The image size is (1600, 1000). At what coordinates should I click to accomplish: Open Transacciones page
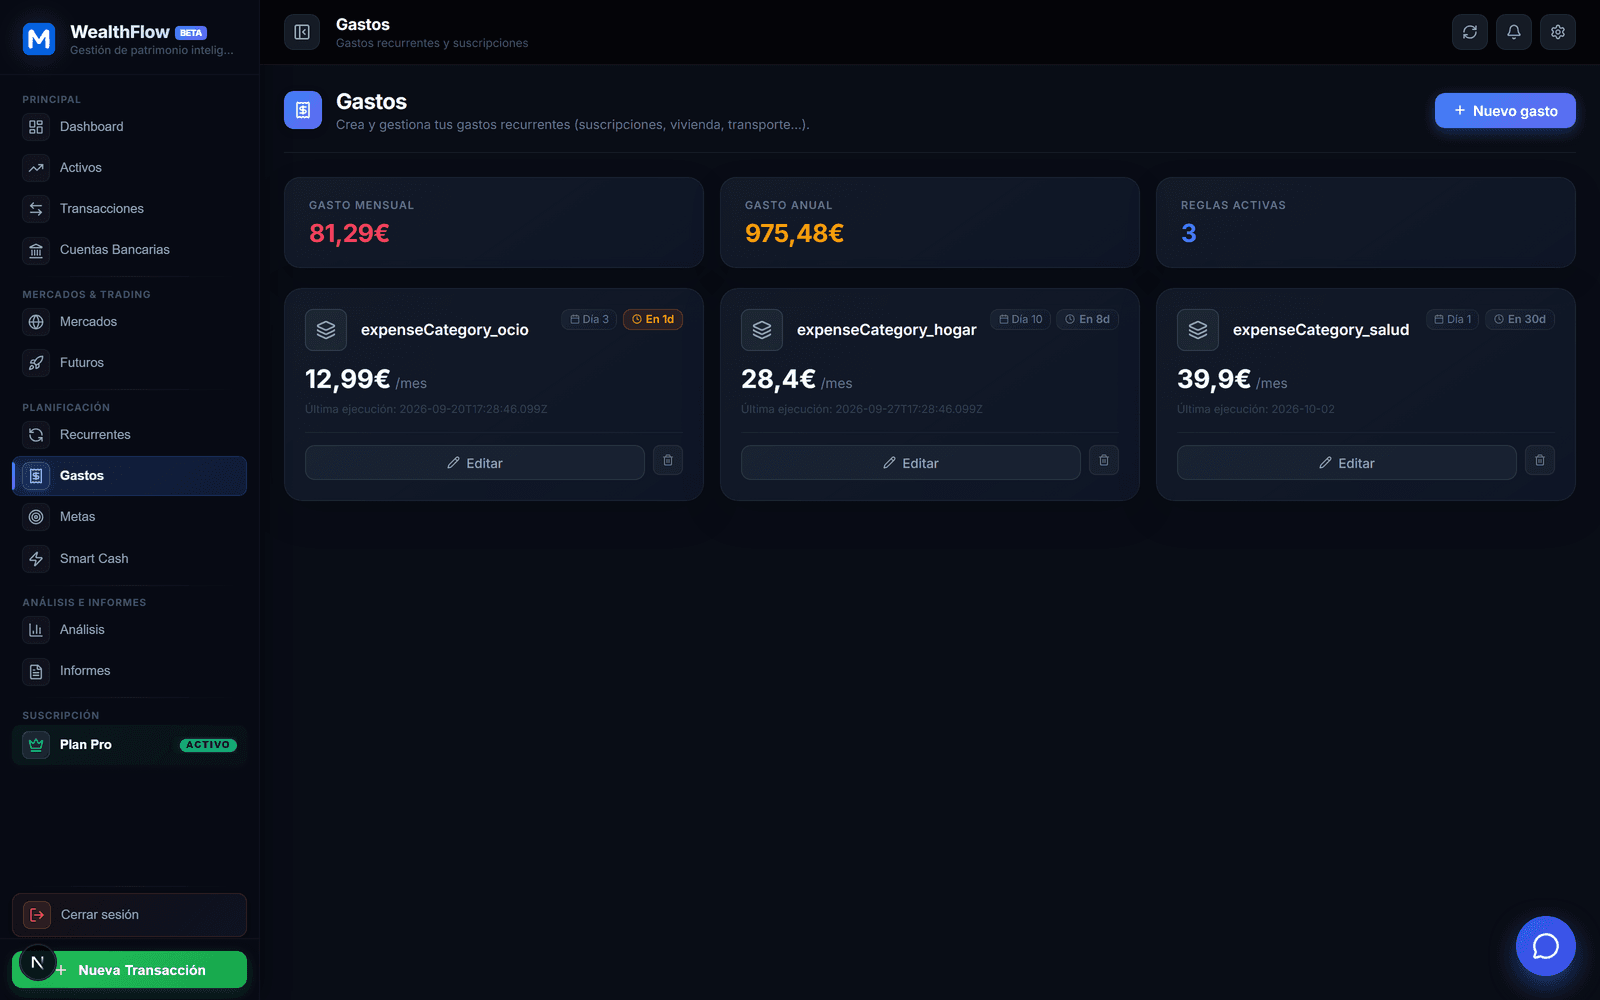coord(129,209)
